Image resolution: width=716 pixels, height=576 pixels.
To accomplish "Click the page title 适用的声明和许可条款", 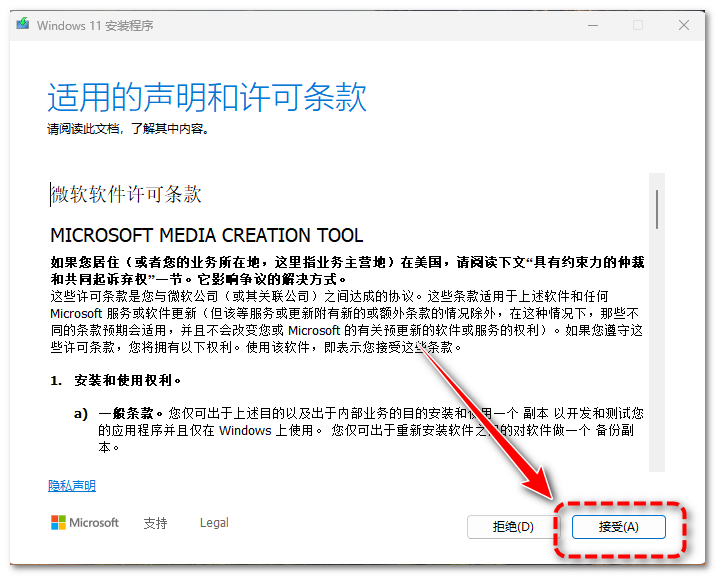I will tap(207, 97).
